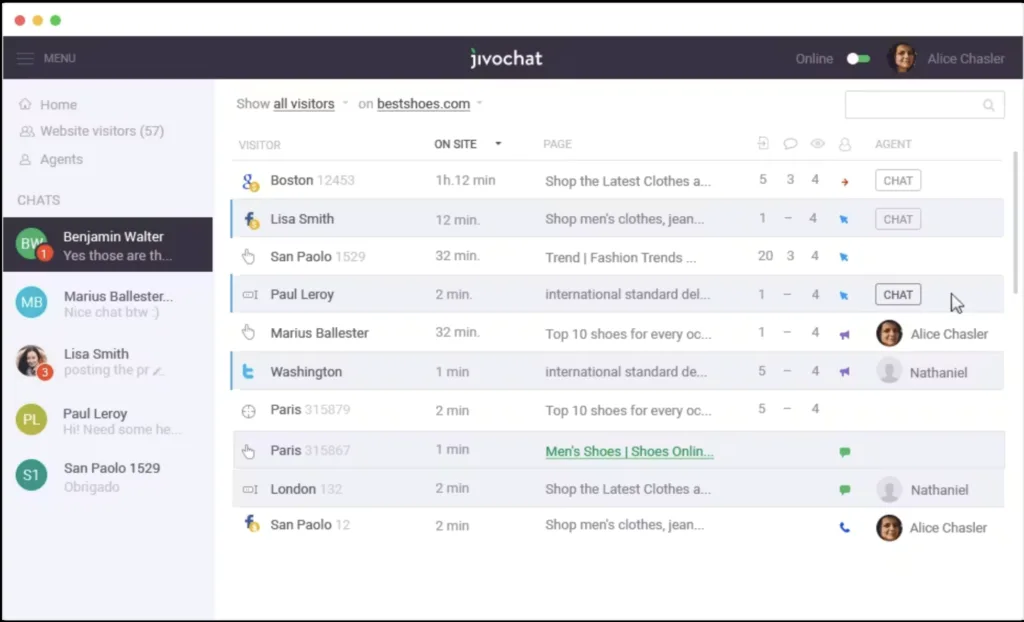Sort by ON SITE column header
This screenshot has width=1024, height=622.
tap(455, 144)
